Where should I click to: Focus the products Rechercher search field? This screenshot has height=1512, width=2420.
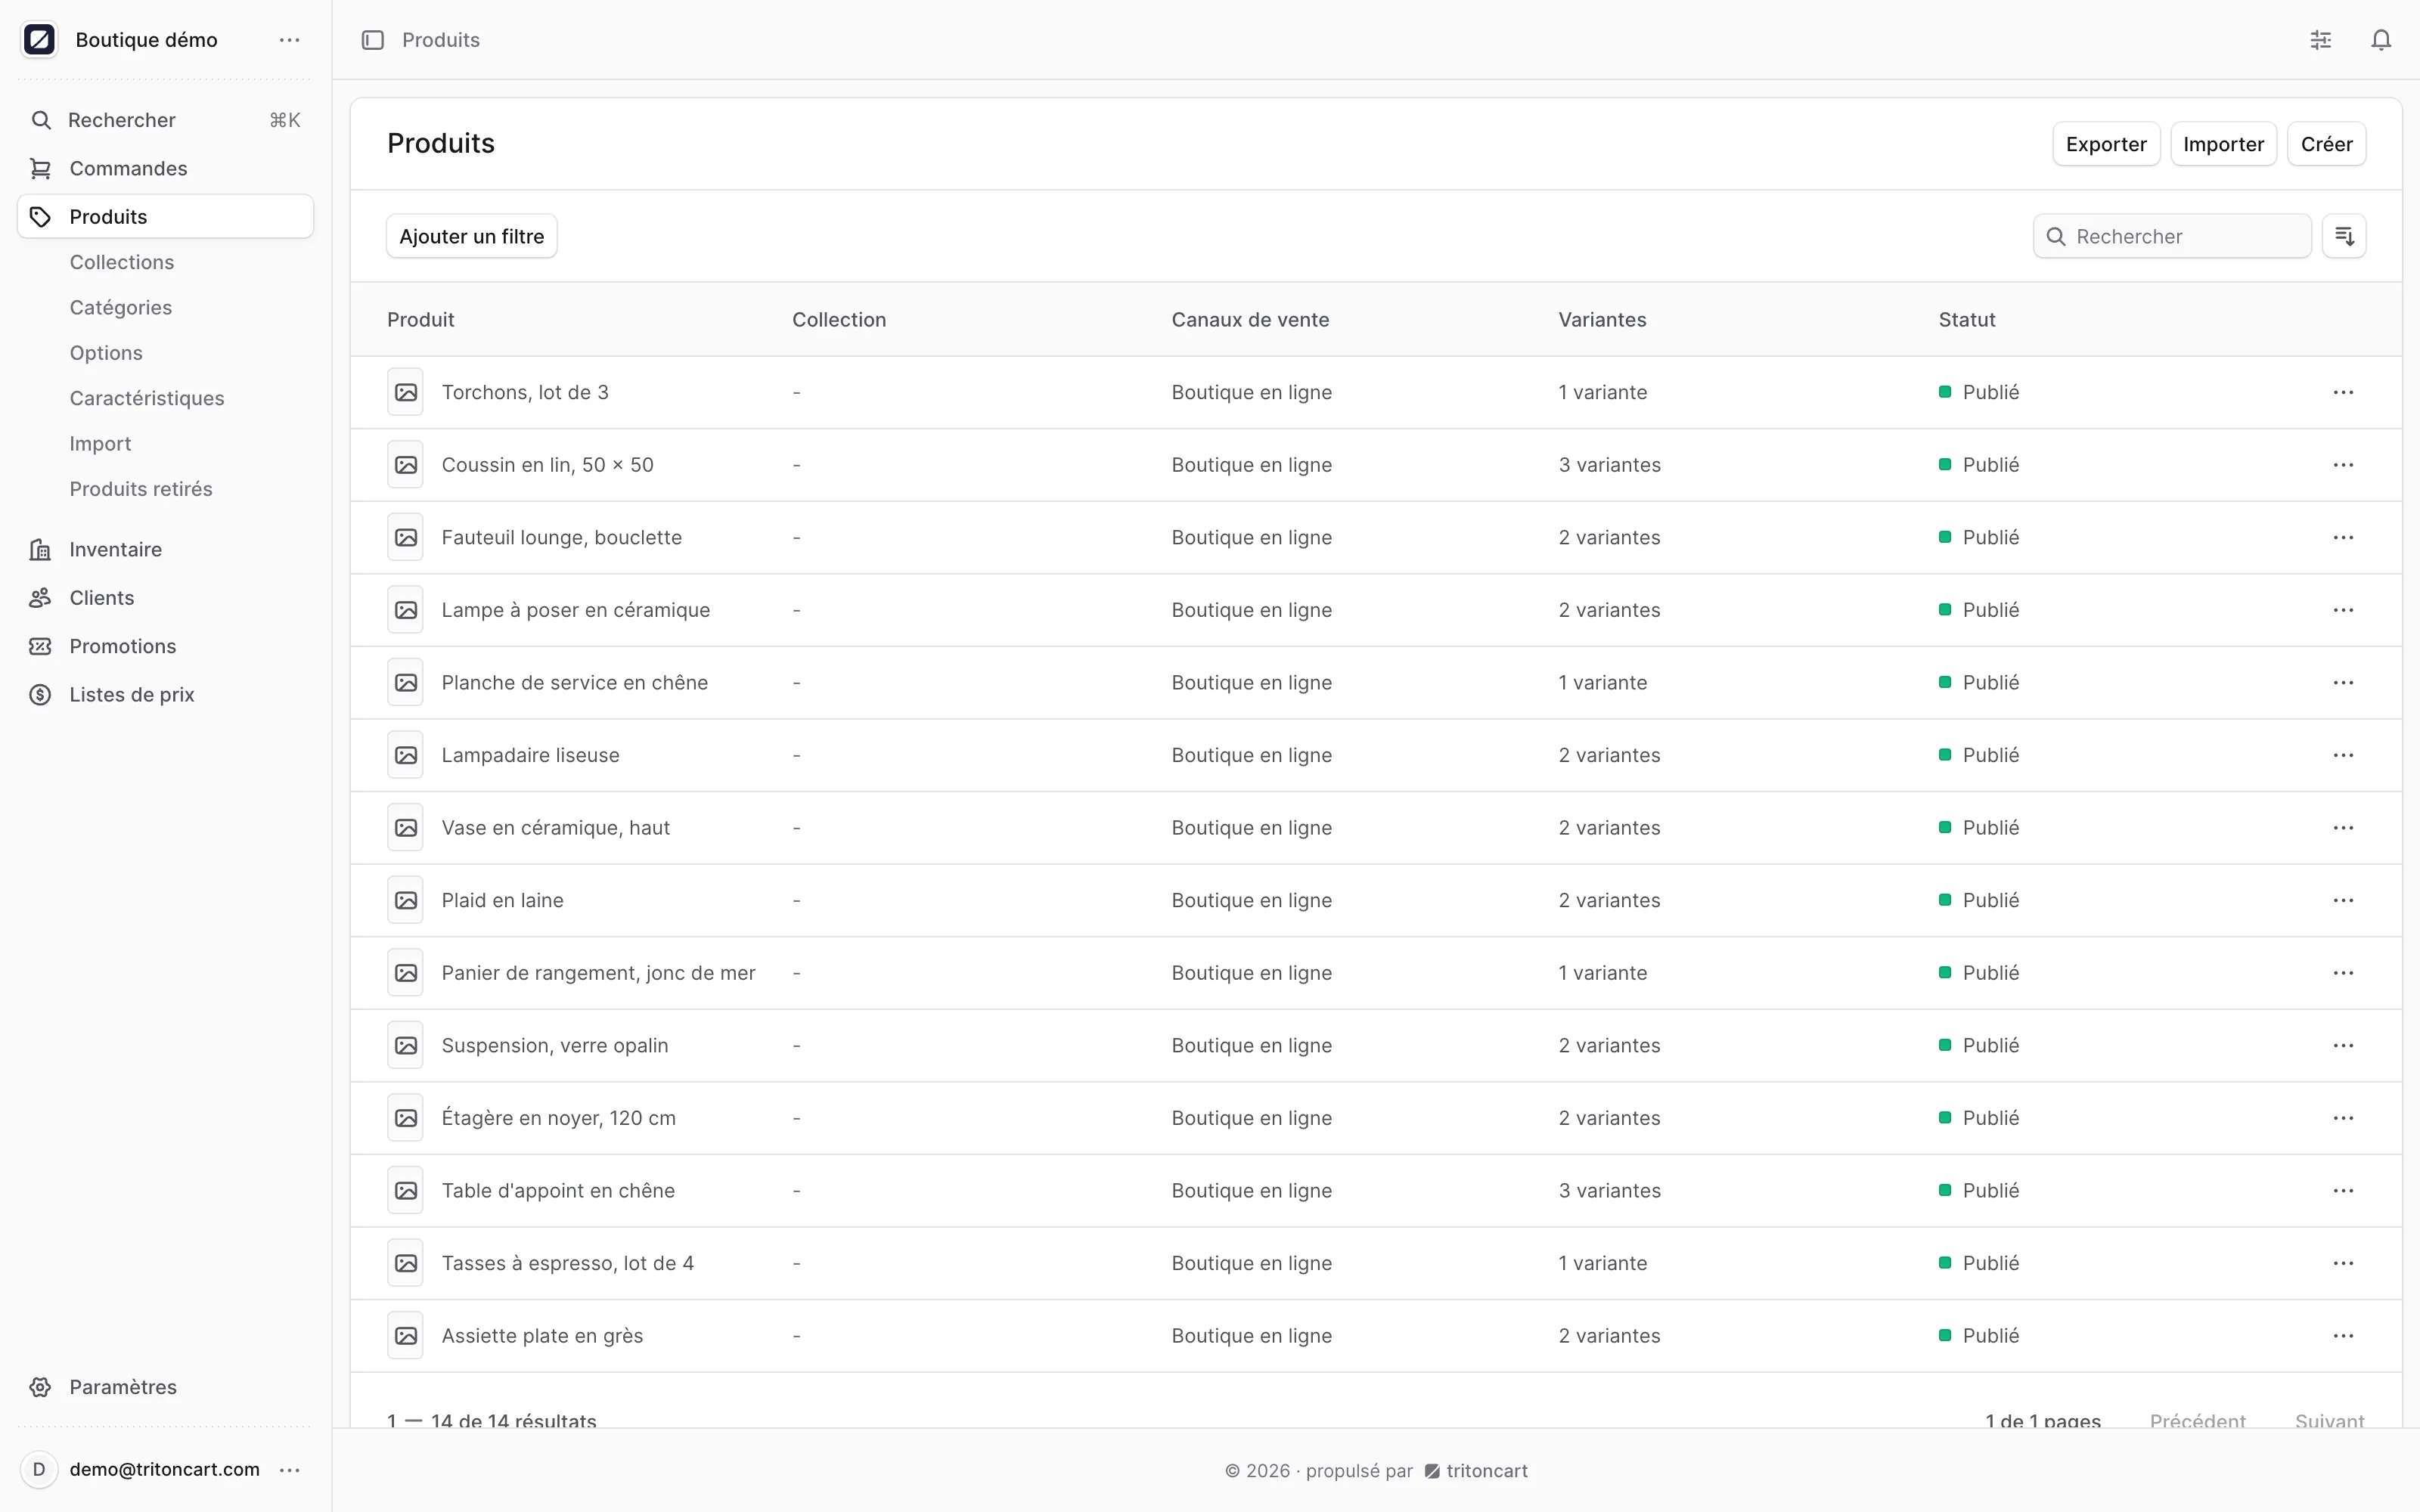pyautogui.click(x=2172, y=236)
